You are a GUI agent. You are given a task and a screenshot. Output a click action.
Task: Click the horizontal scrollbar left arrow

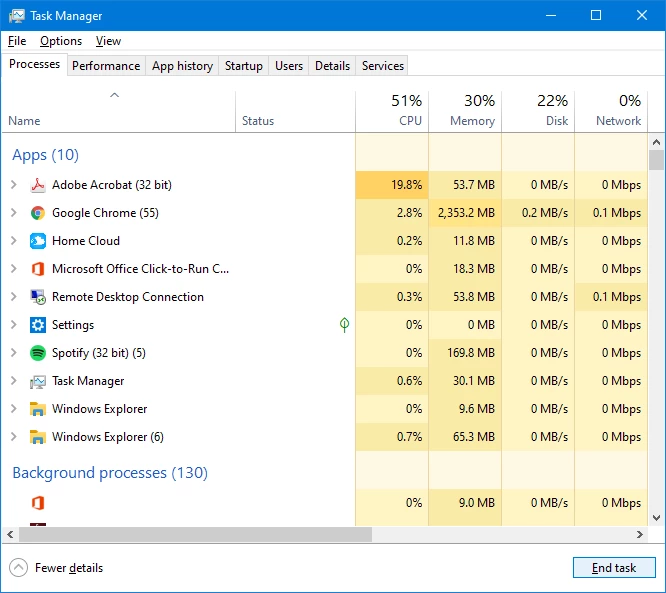[10, 534]
